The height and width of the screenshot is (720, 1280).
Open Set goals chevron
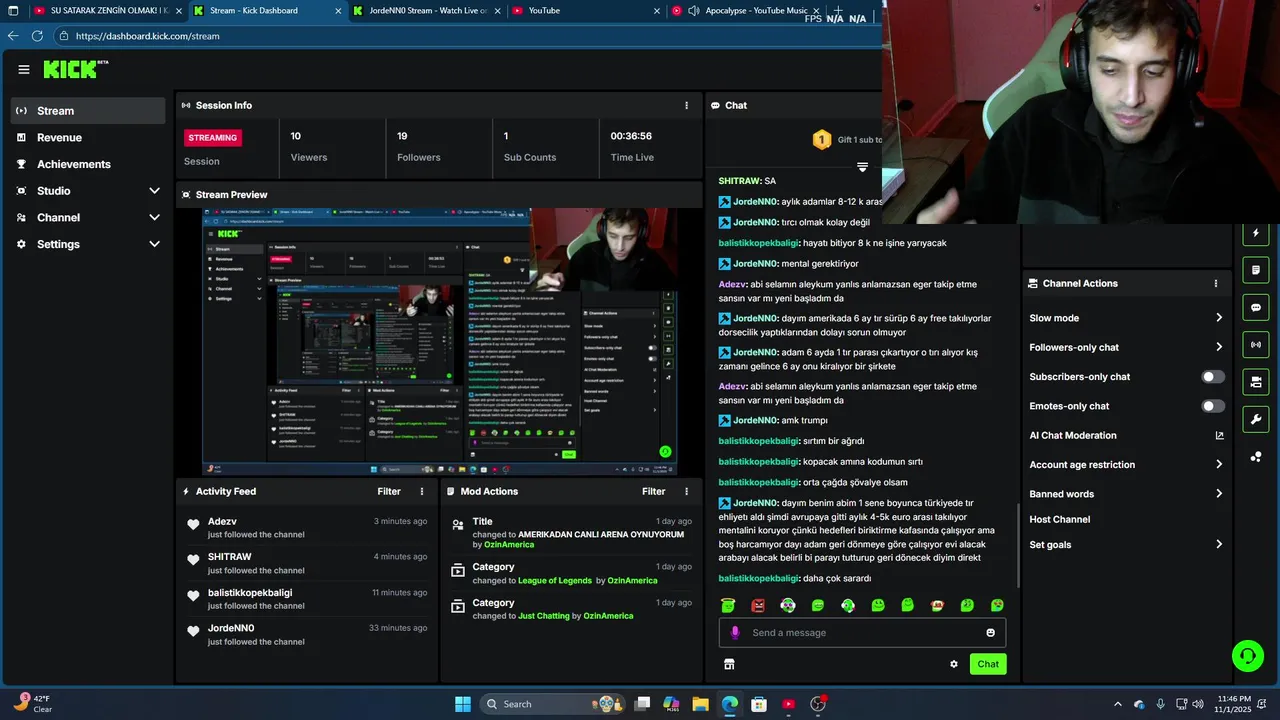pos(1219,545)
